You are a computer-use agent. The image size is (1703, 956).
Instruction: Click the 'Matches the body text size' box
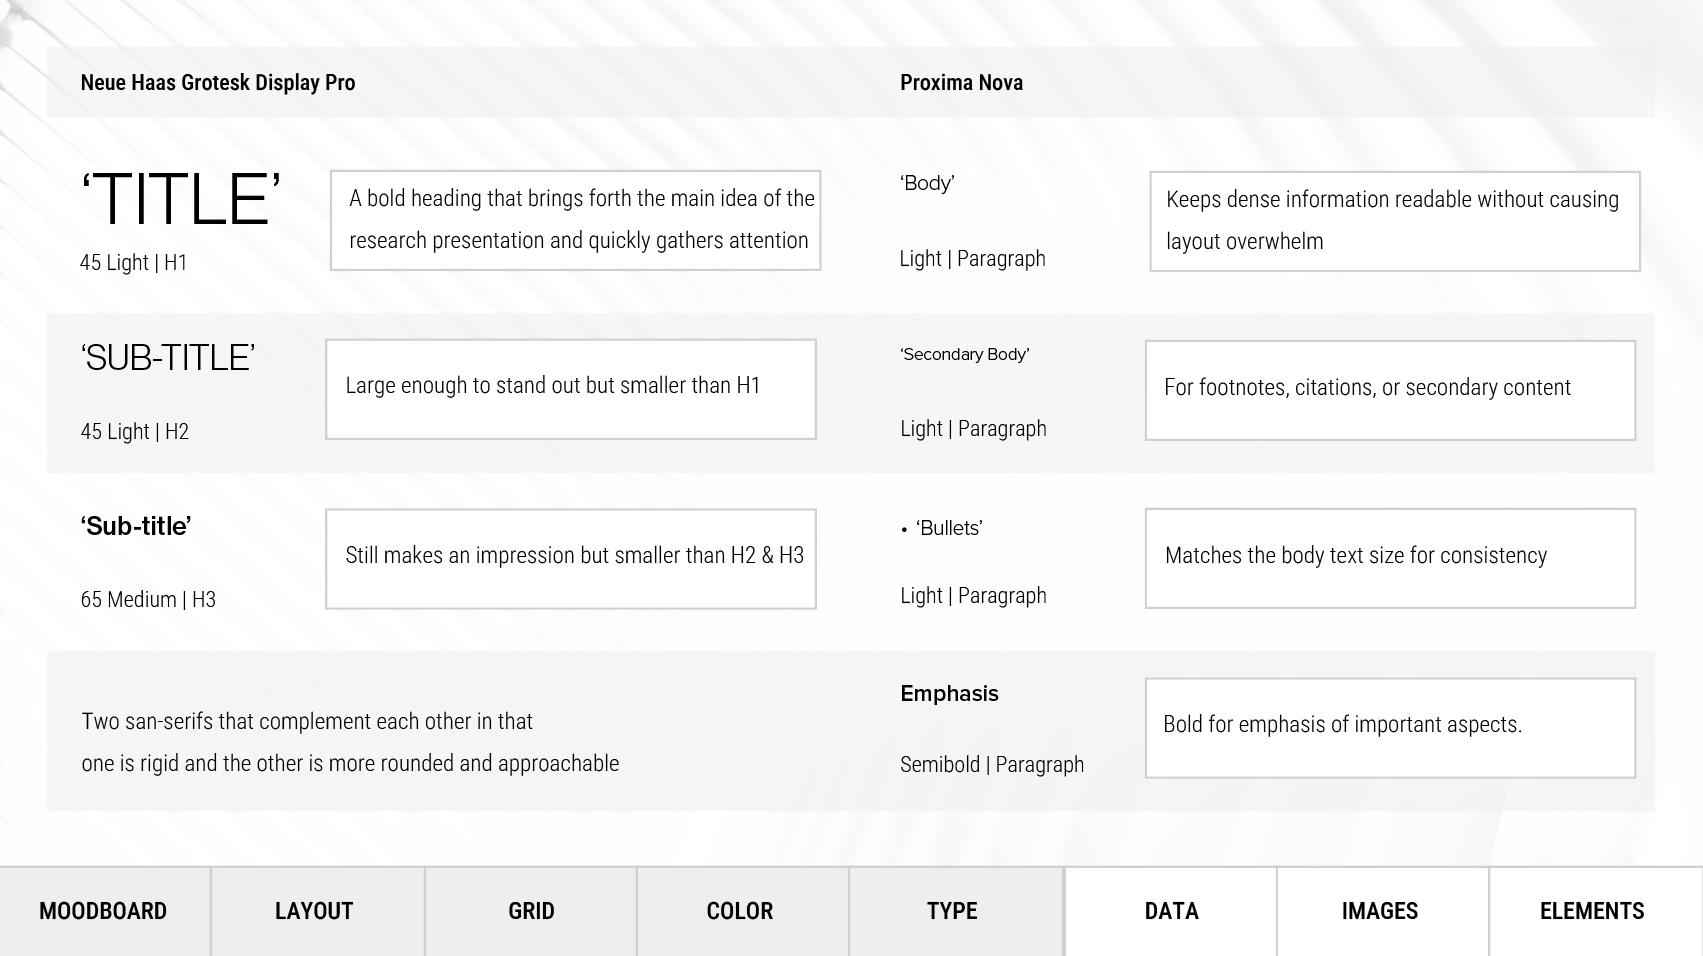[1390, 558]
